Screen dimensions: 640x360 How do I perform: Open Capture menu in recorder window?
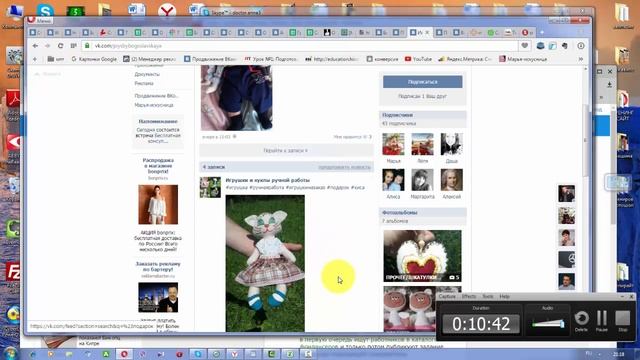(x=447, y=296)
